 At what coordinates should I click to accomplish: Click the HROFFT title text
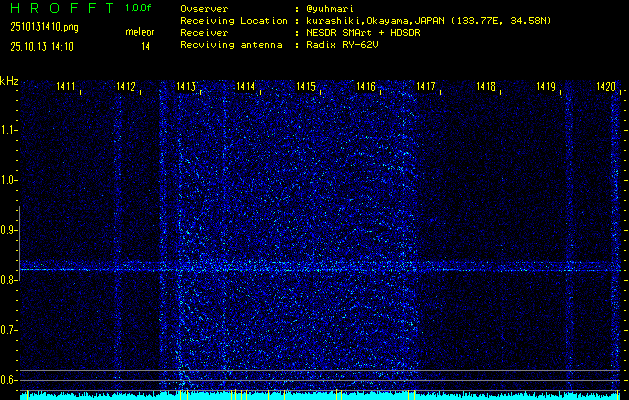point(60,8)
